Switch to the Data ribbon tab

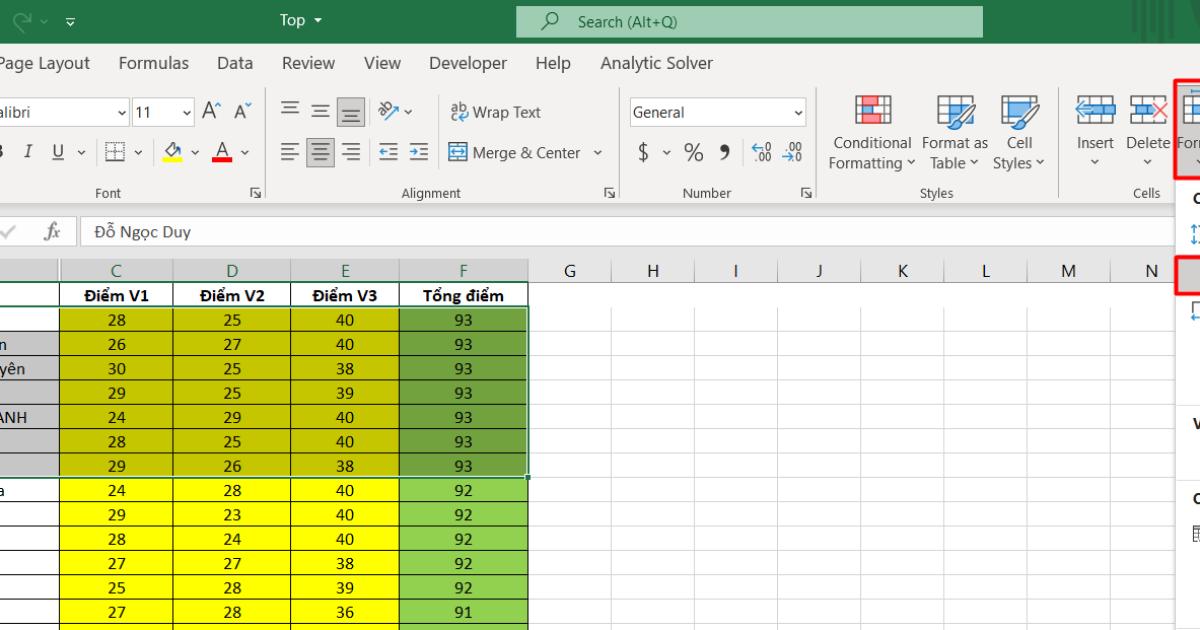pos(234,63)
